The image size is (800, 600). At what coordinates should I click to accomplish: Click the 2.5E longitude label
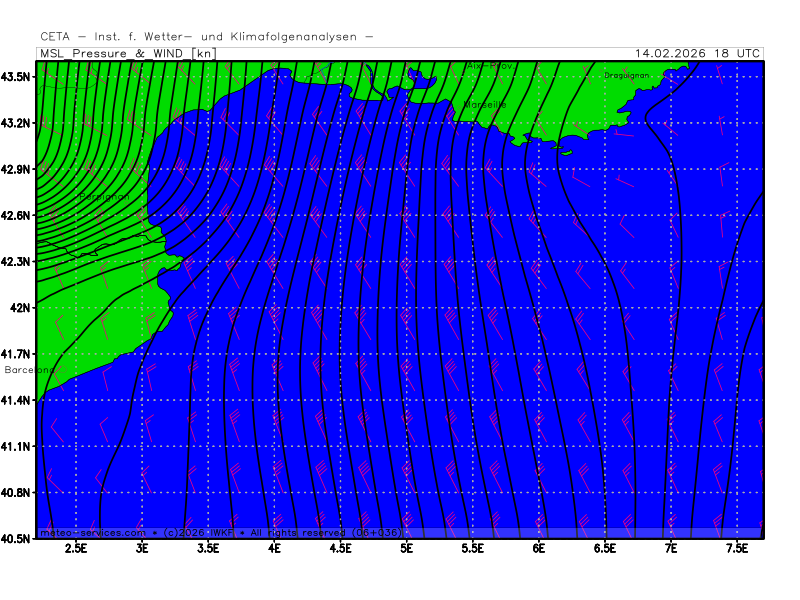click(76, 548)
